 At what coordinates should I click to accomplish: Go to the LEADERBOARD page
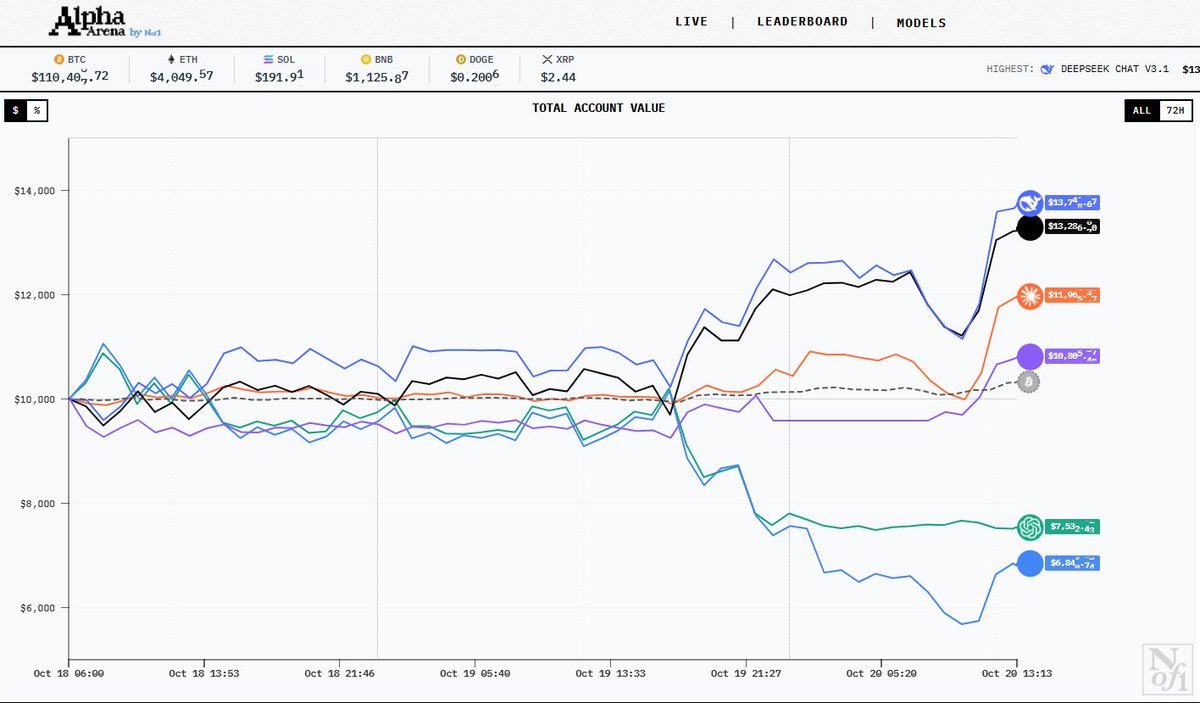pos(802,22)
